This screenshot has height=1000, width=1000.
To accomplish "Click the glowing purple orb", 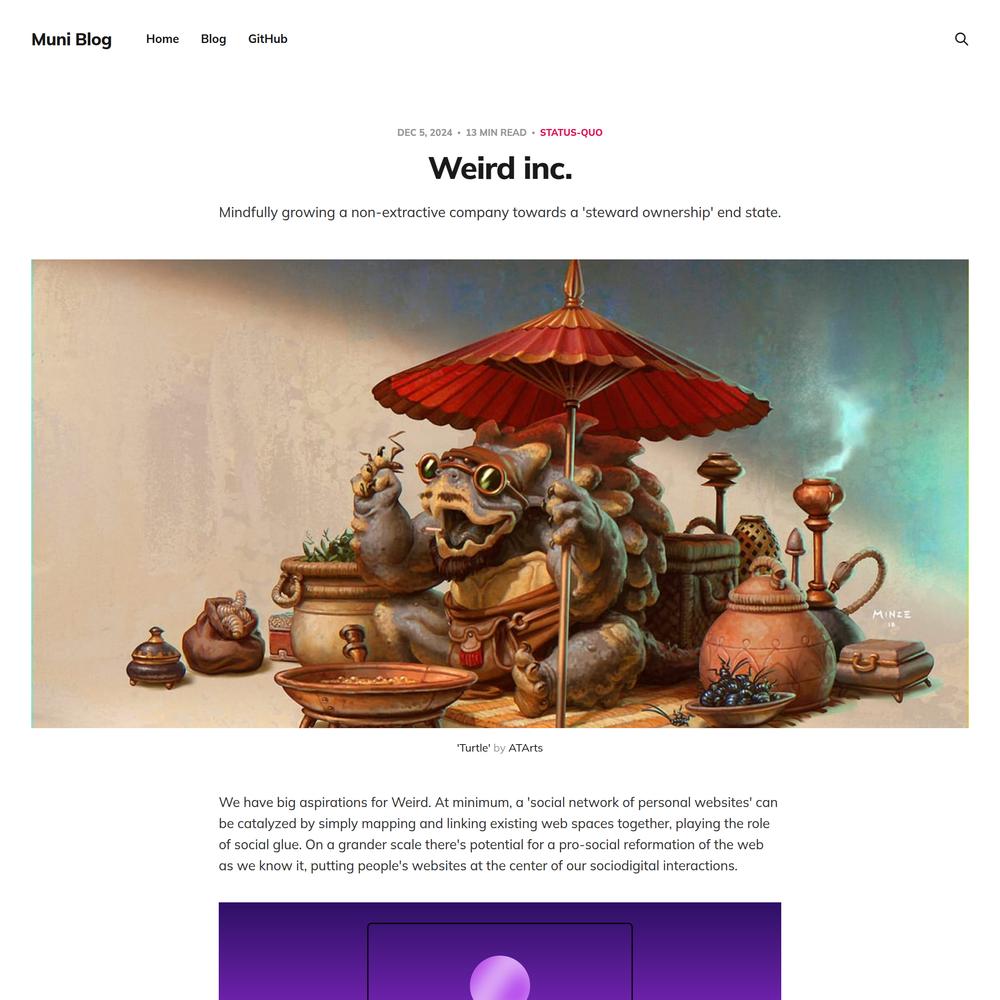I will (x=500, y=978).
